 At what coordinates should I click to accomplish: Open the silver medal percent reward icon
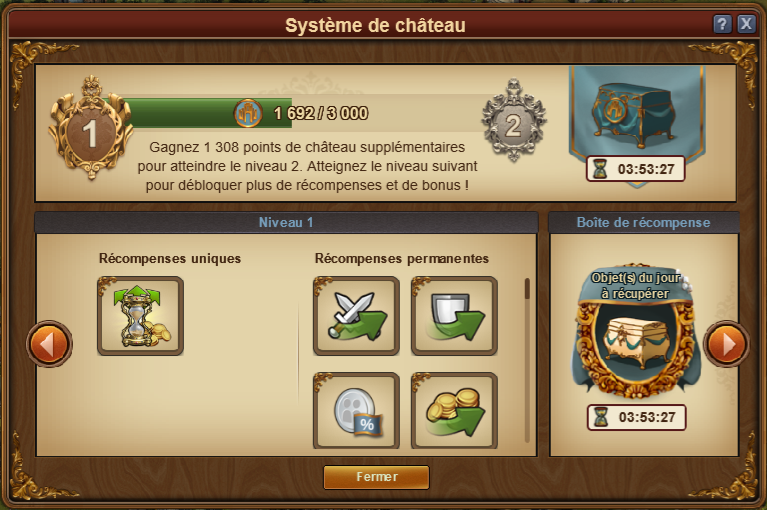click(356, 411)
